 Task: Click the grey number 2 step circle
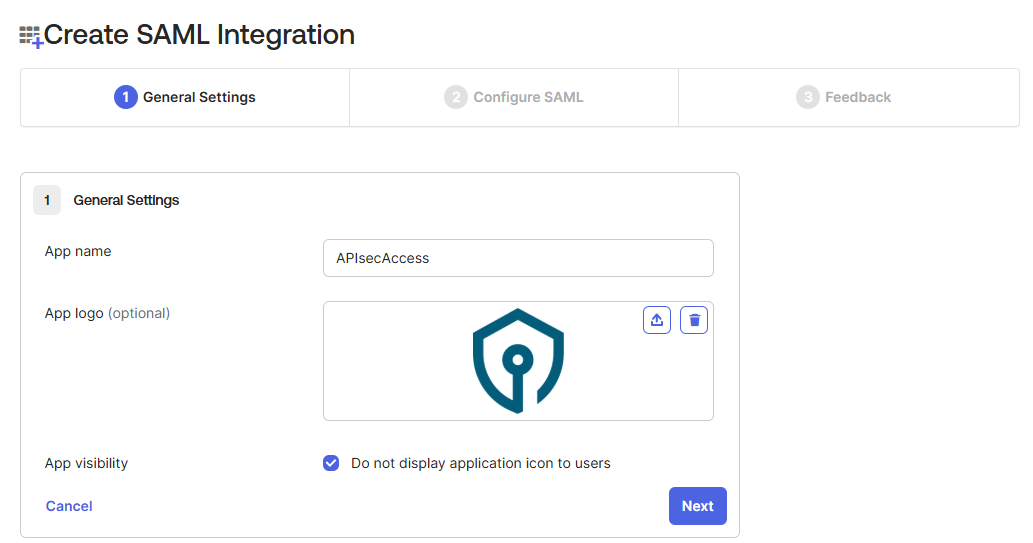point(456,97)
